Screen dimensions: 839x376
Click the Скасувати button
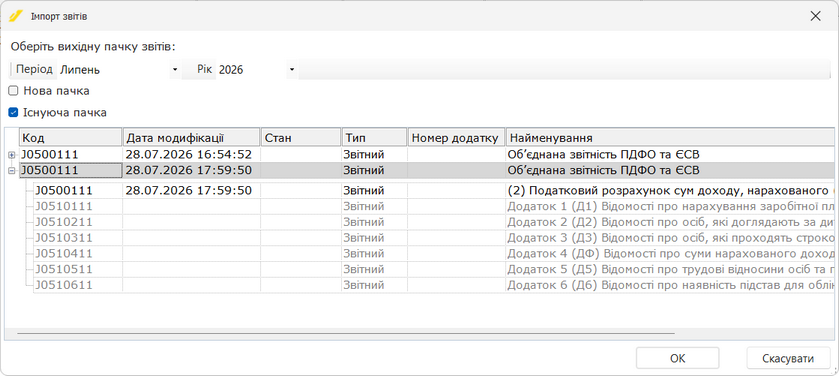tap(788, 358)
